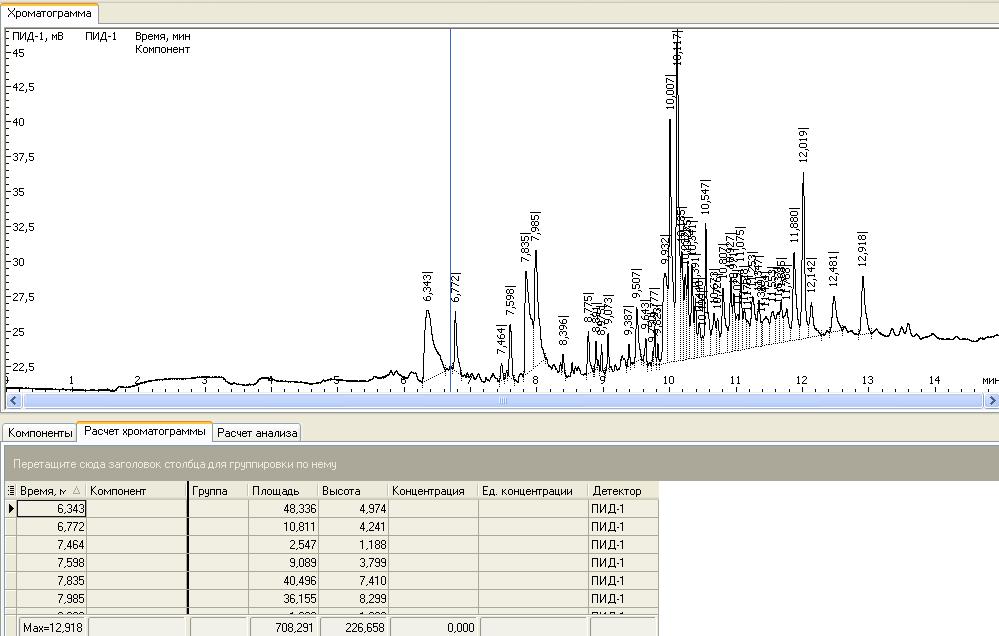The width and height of the screenshot is (999, 636).
Task: Select the time cell 7,835 in the table
Action: tap(52, 581)
